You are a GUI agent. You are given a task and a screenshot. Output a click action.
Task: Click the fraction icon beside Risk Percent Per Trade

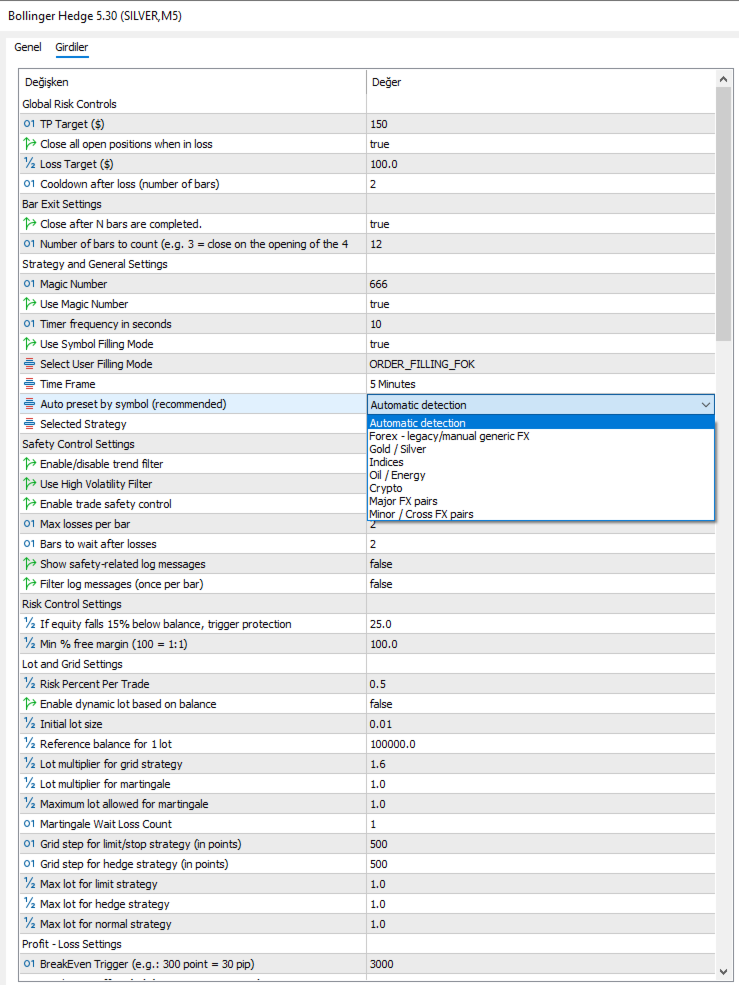pos(29,683)
